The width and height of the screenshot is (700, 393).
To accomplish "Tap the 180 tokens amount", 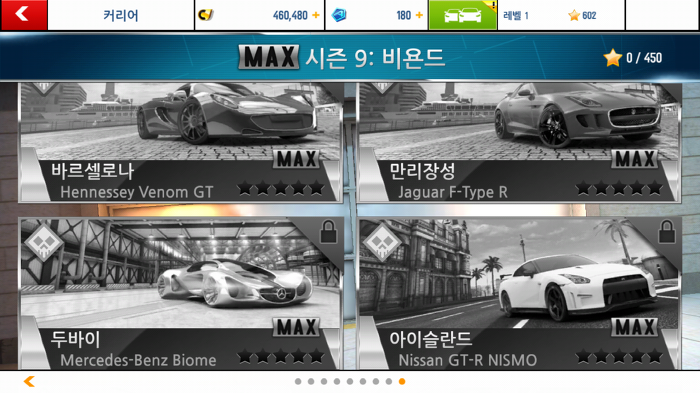I will [x=404, y=16].
